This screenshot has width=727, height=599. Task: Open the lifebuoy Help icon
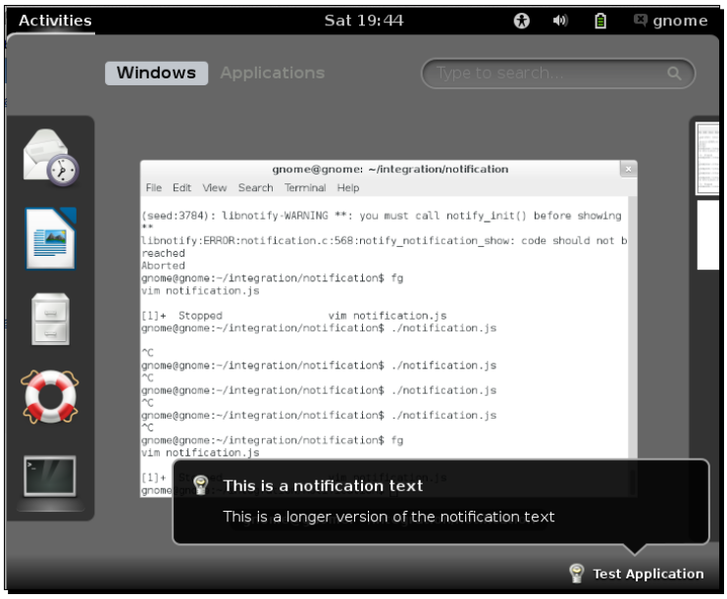click(50, 399)
